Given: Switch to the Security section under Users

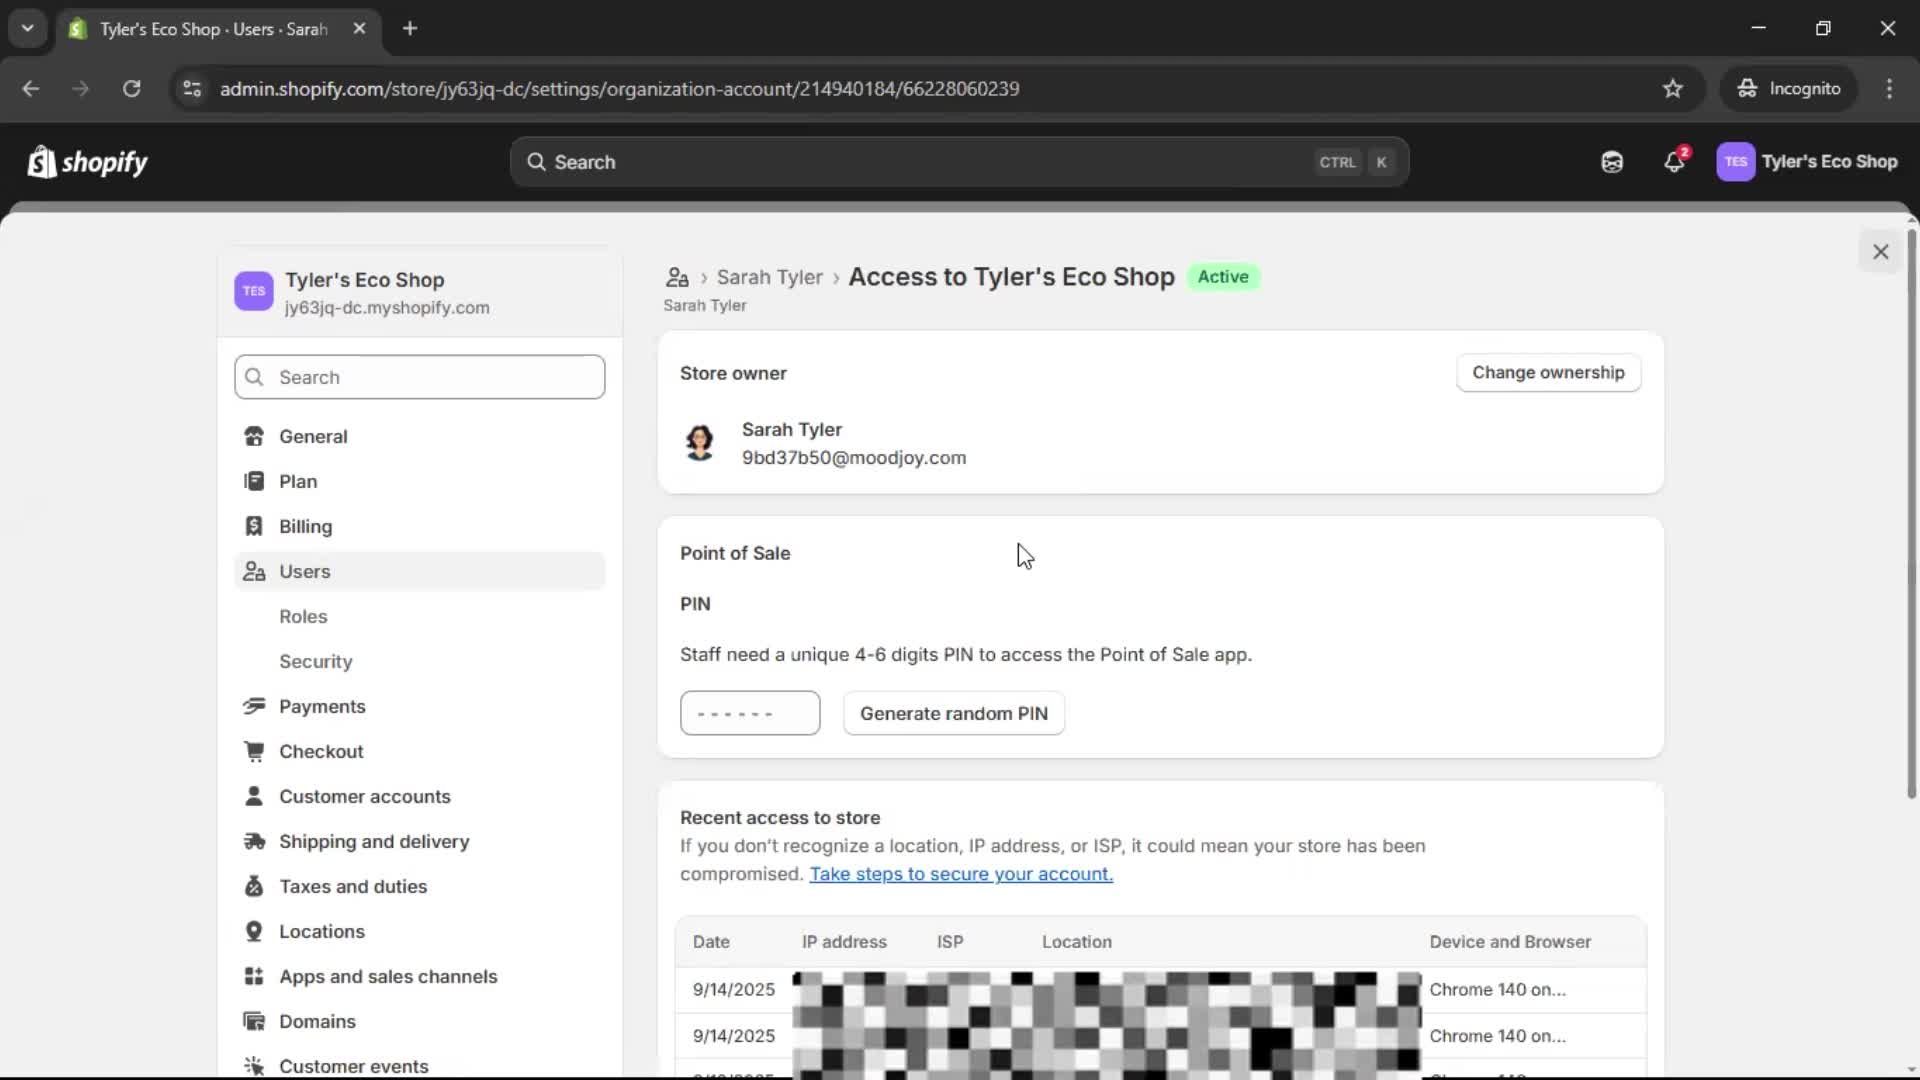Looking at the screenshot, I should pos(315,661).
